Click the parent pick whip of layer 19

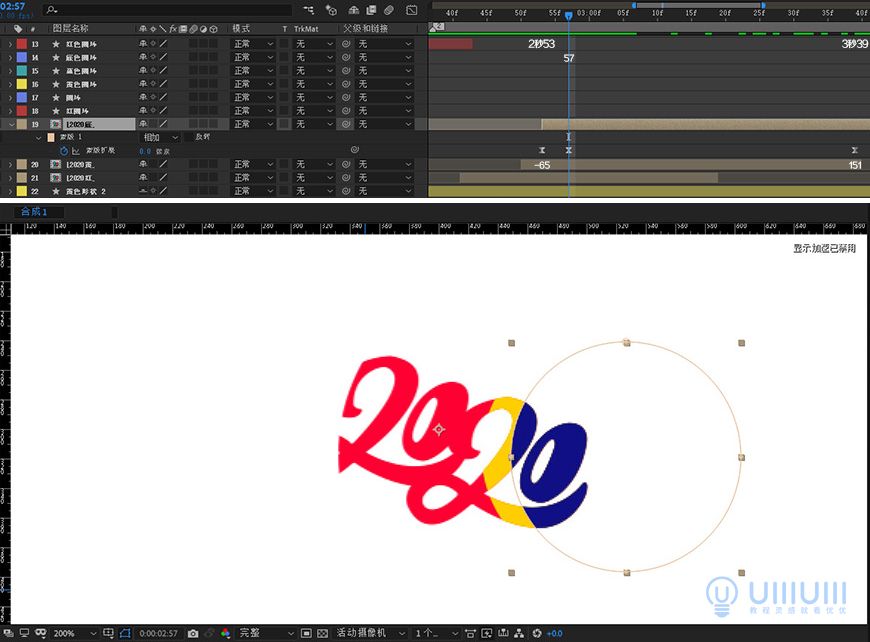click(346, 124)
